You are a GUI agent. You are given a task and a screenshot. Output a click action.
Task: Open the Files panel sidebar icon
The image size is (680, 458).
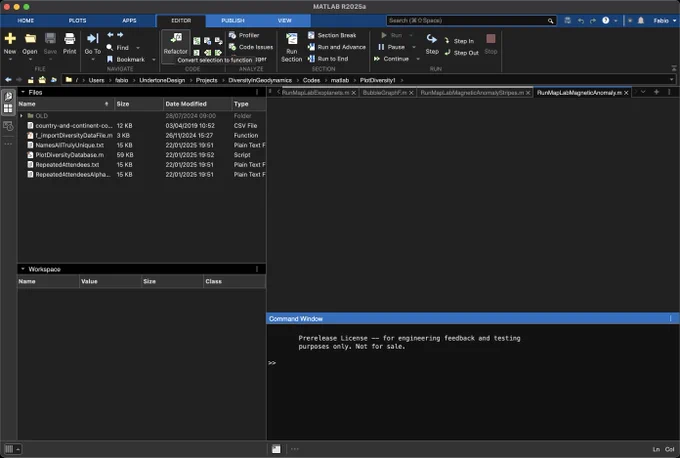click(8, 96)
